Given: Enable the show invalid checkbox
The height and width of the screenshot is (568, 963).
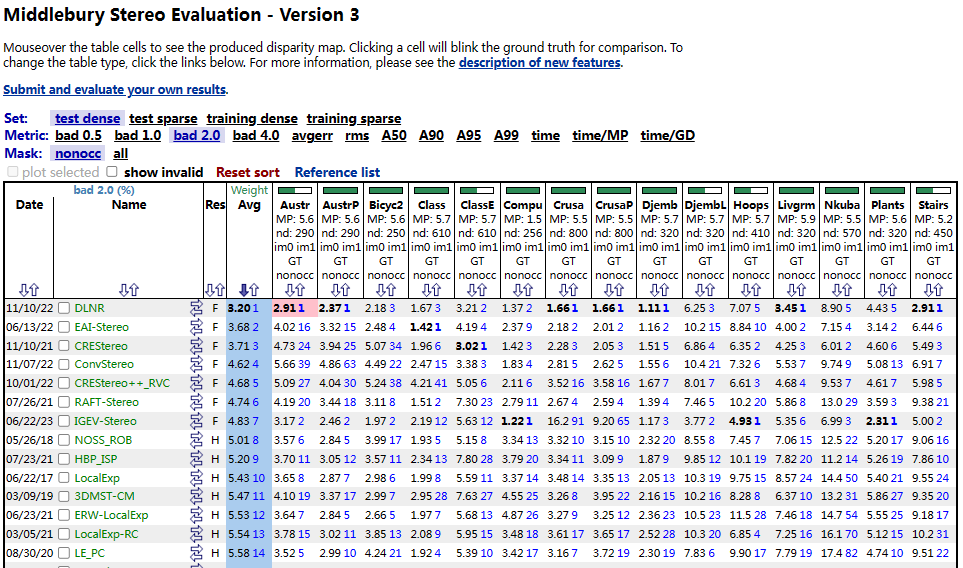Looking at the screenshot, I should click(112, 172).
